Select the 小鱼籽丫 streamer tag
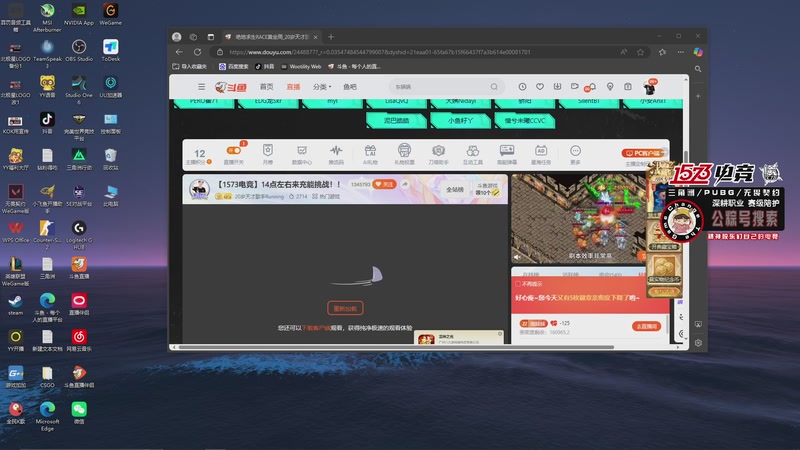Viewport: 800px width, 450px height. tap(460, 120)
